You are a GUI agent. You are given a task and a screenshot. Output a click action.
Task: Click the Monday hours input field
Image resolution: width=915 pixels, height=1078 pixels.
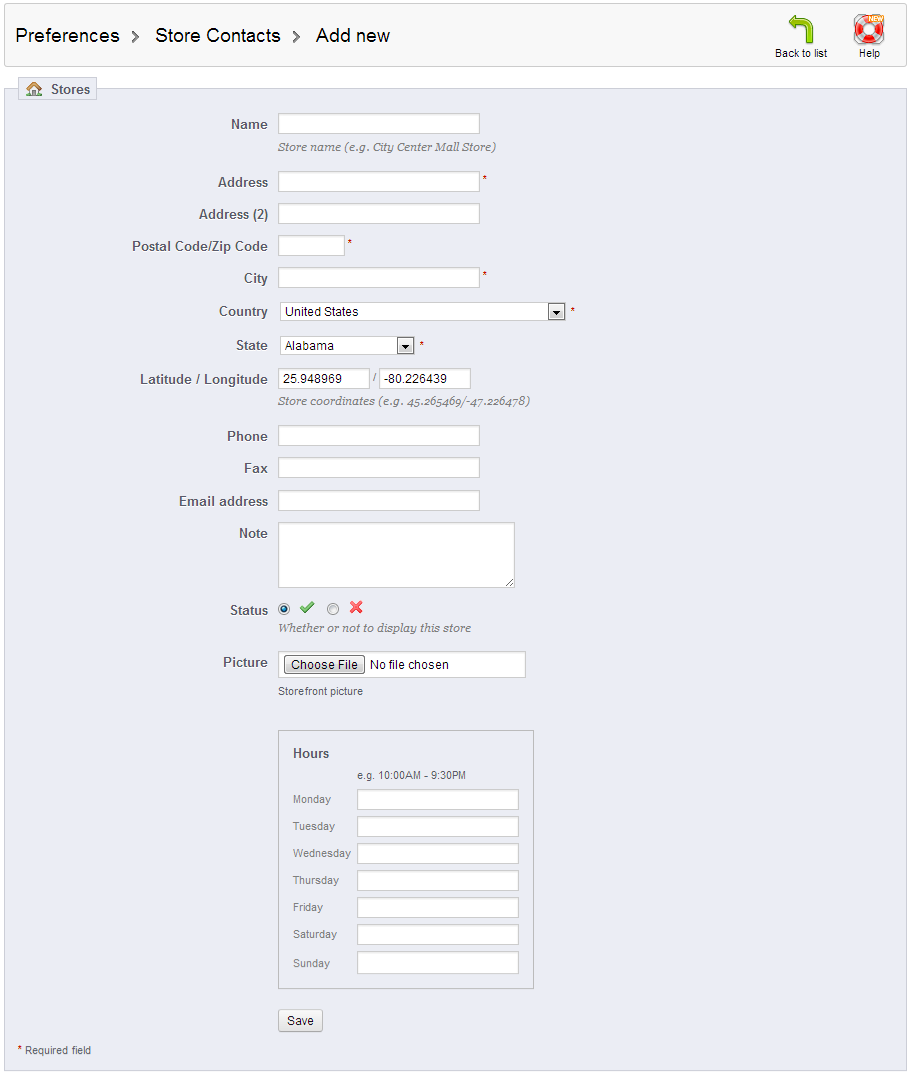pyautogui.click(x=437, y=800)
